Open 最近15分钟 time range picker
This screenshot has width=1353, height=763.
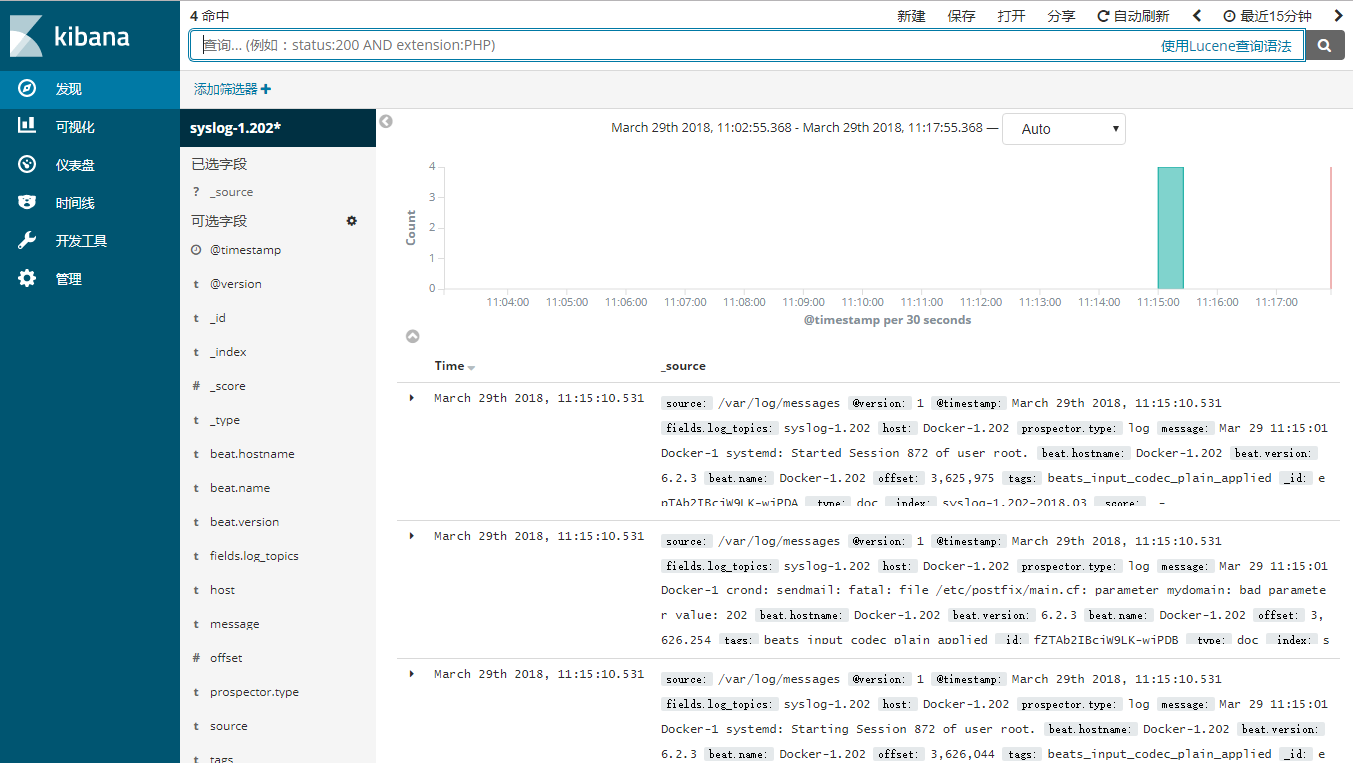coord(1267,16)
